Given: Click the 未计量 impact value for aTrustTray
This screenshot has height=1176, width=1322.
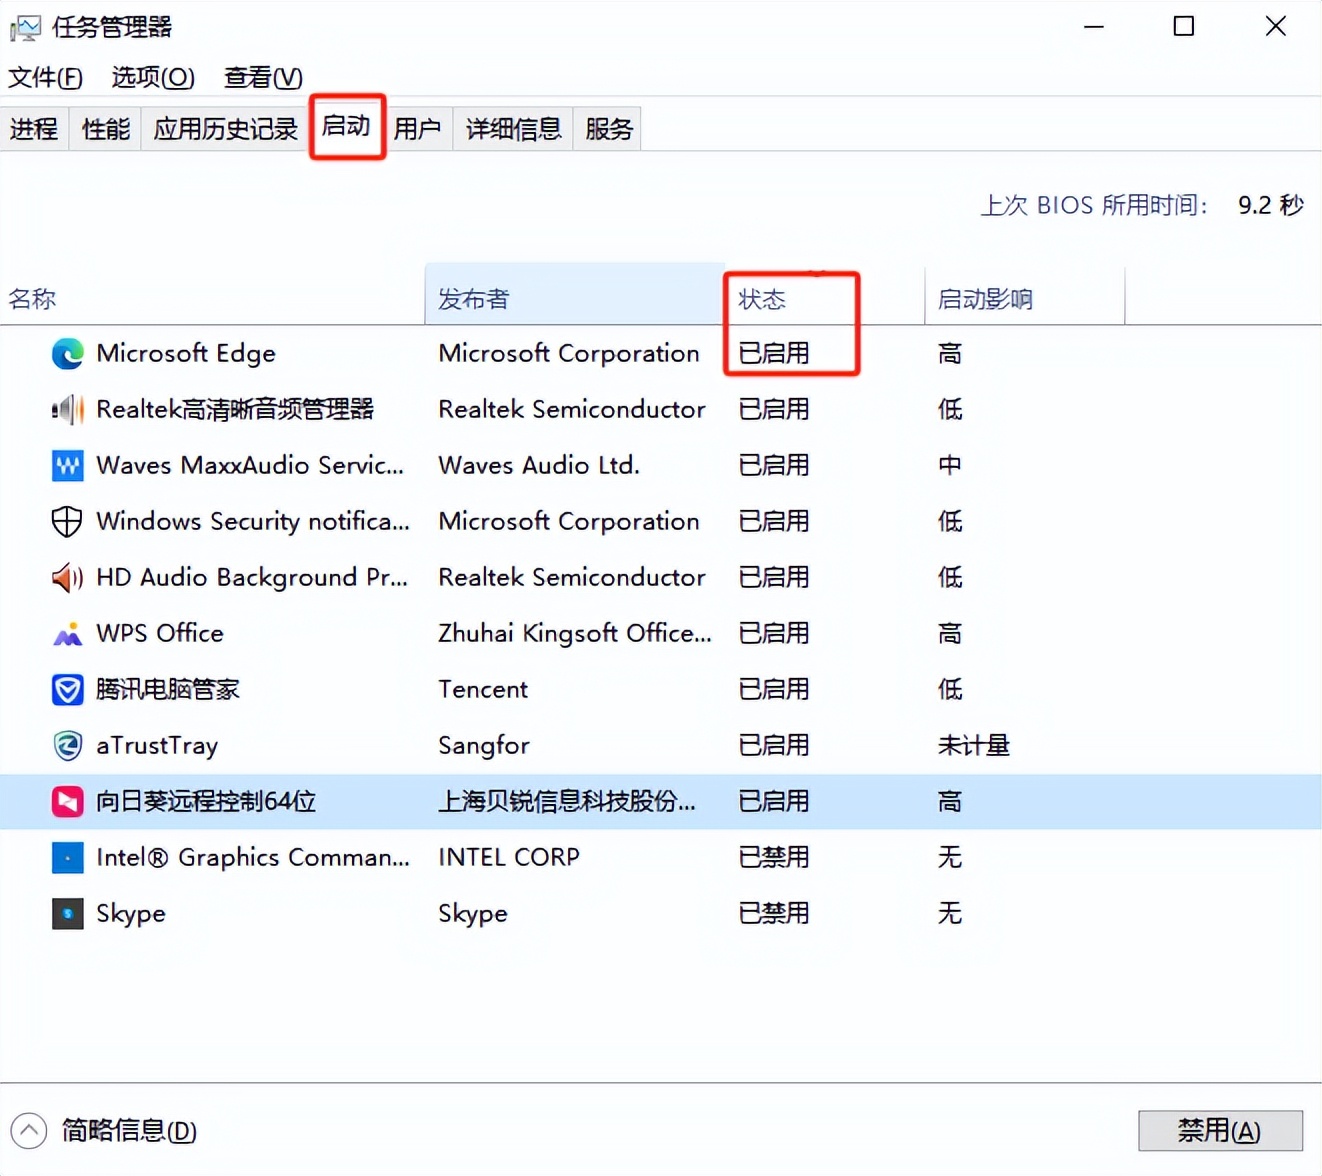Looking at the screenshot, I should click(974, 745).
